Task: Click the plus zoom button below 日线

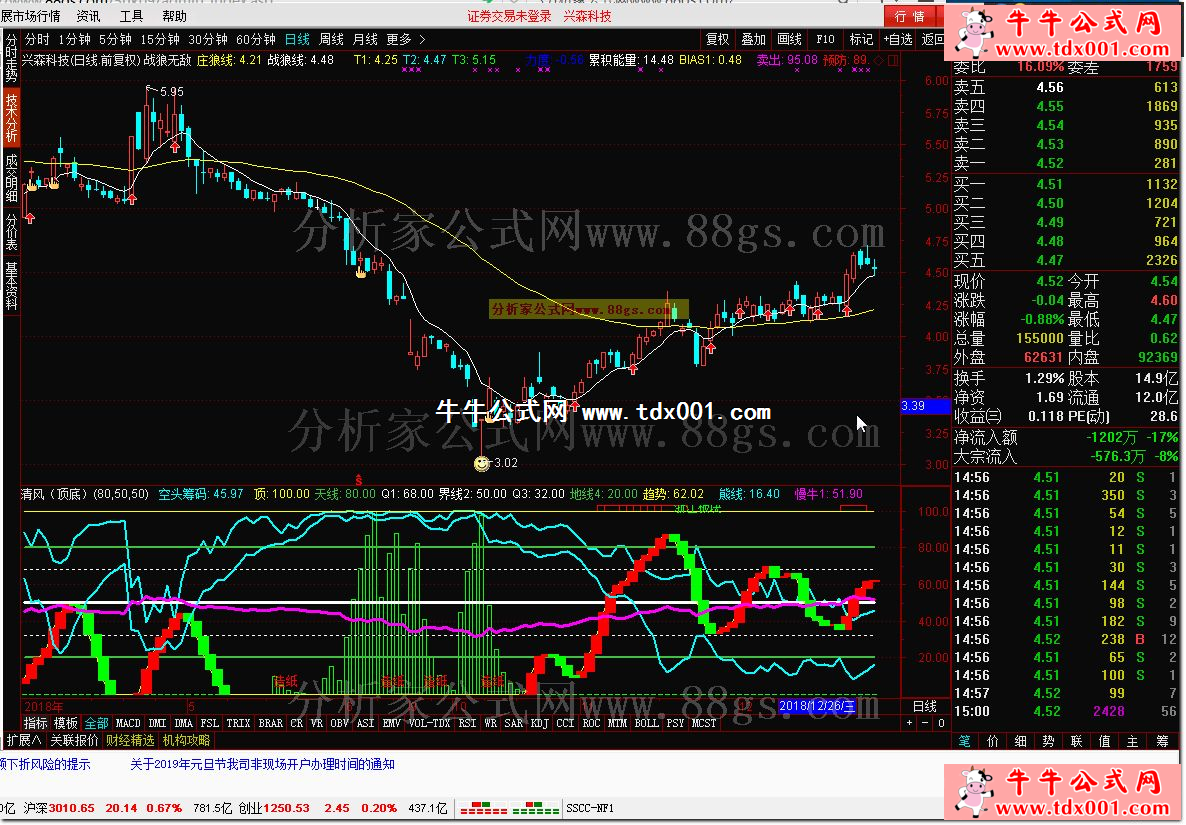Action: coord(910,723)
